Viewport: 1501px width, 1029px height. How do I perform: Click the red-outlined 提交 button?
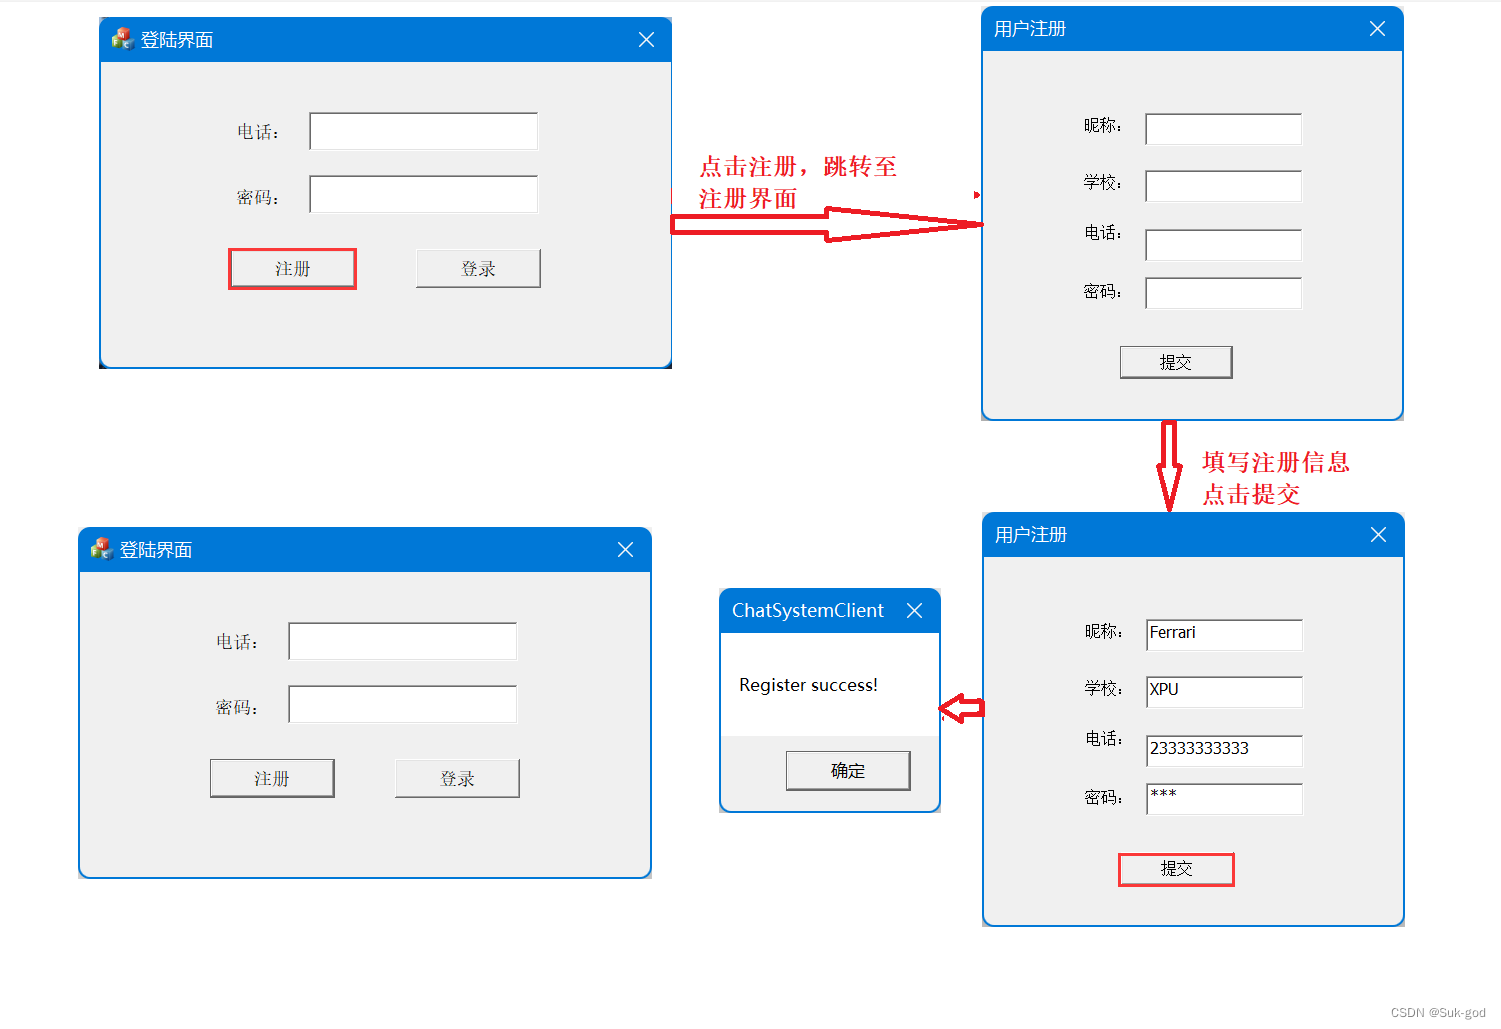(x=1176, y=869)
